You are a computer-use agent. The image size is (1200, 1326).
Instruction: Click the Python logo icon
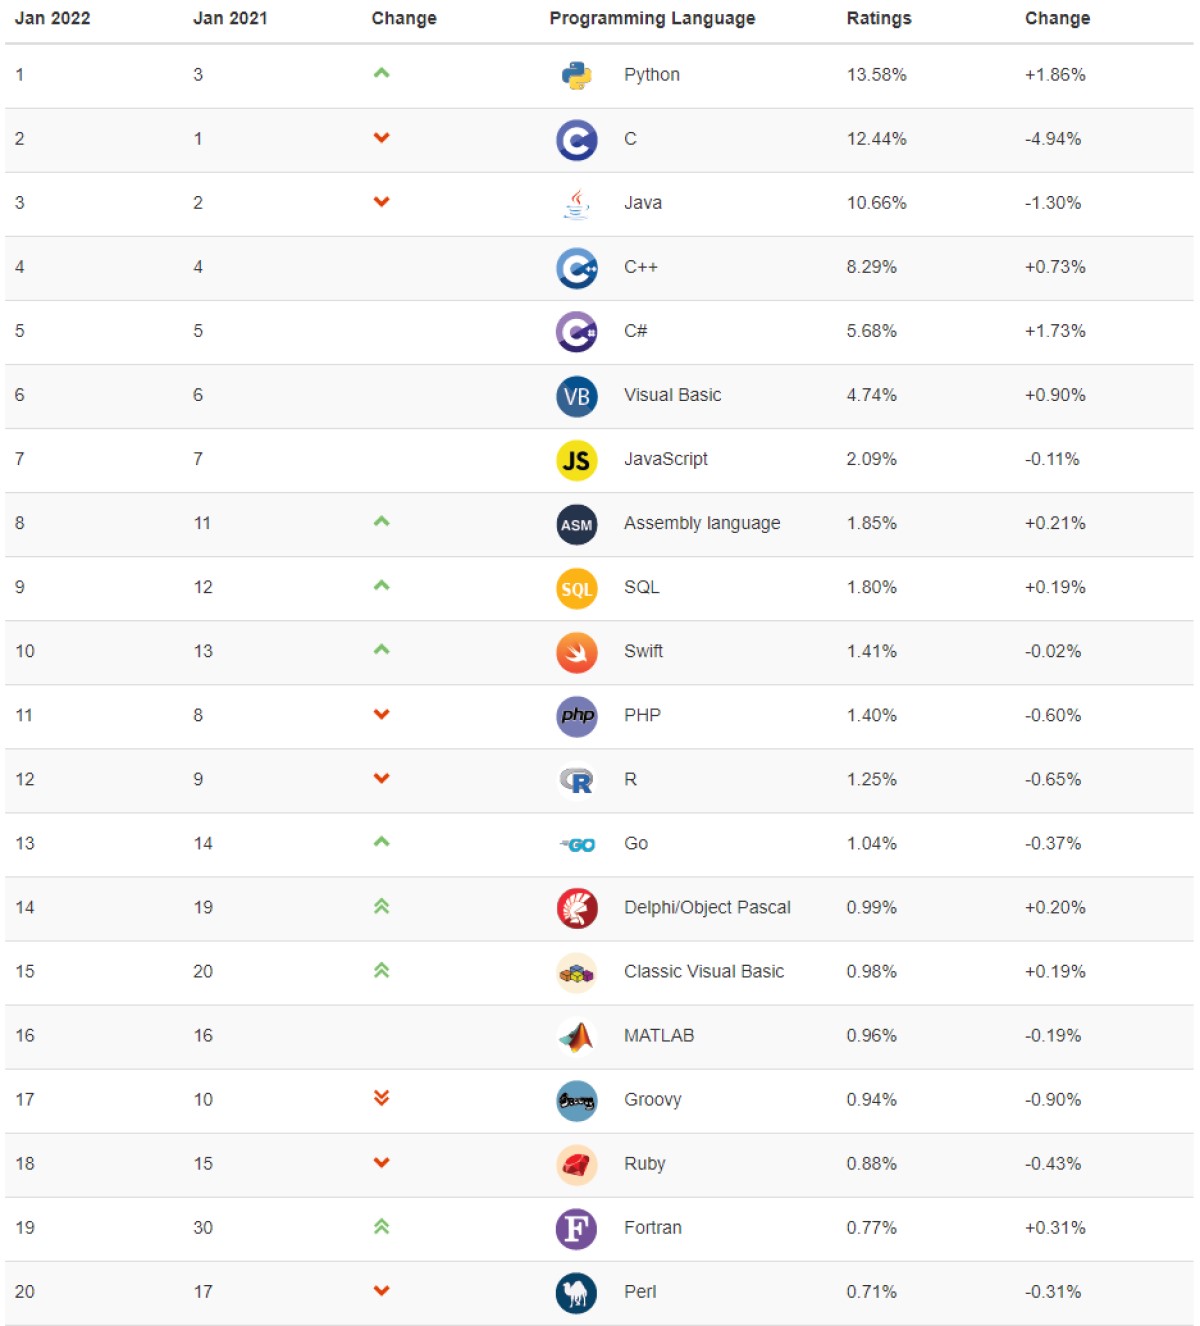(x=577, y=76)
